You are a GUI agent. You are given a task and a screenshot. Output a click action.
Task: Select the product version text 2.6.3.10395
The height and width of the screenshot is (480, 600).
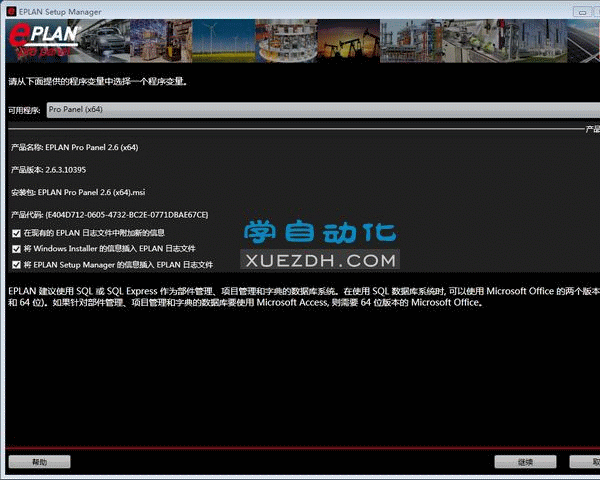tap(65, 170)
